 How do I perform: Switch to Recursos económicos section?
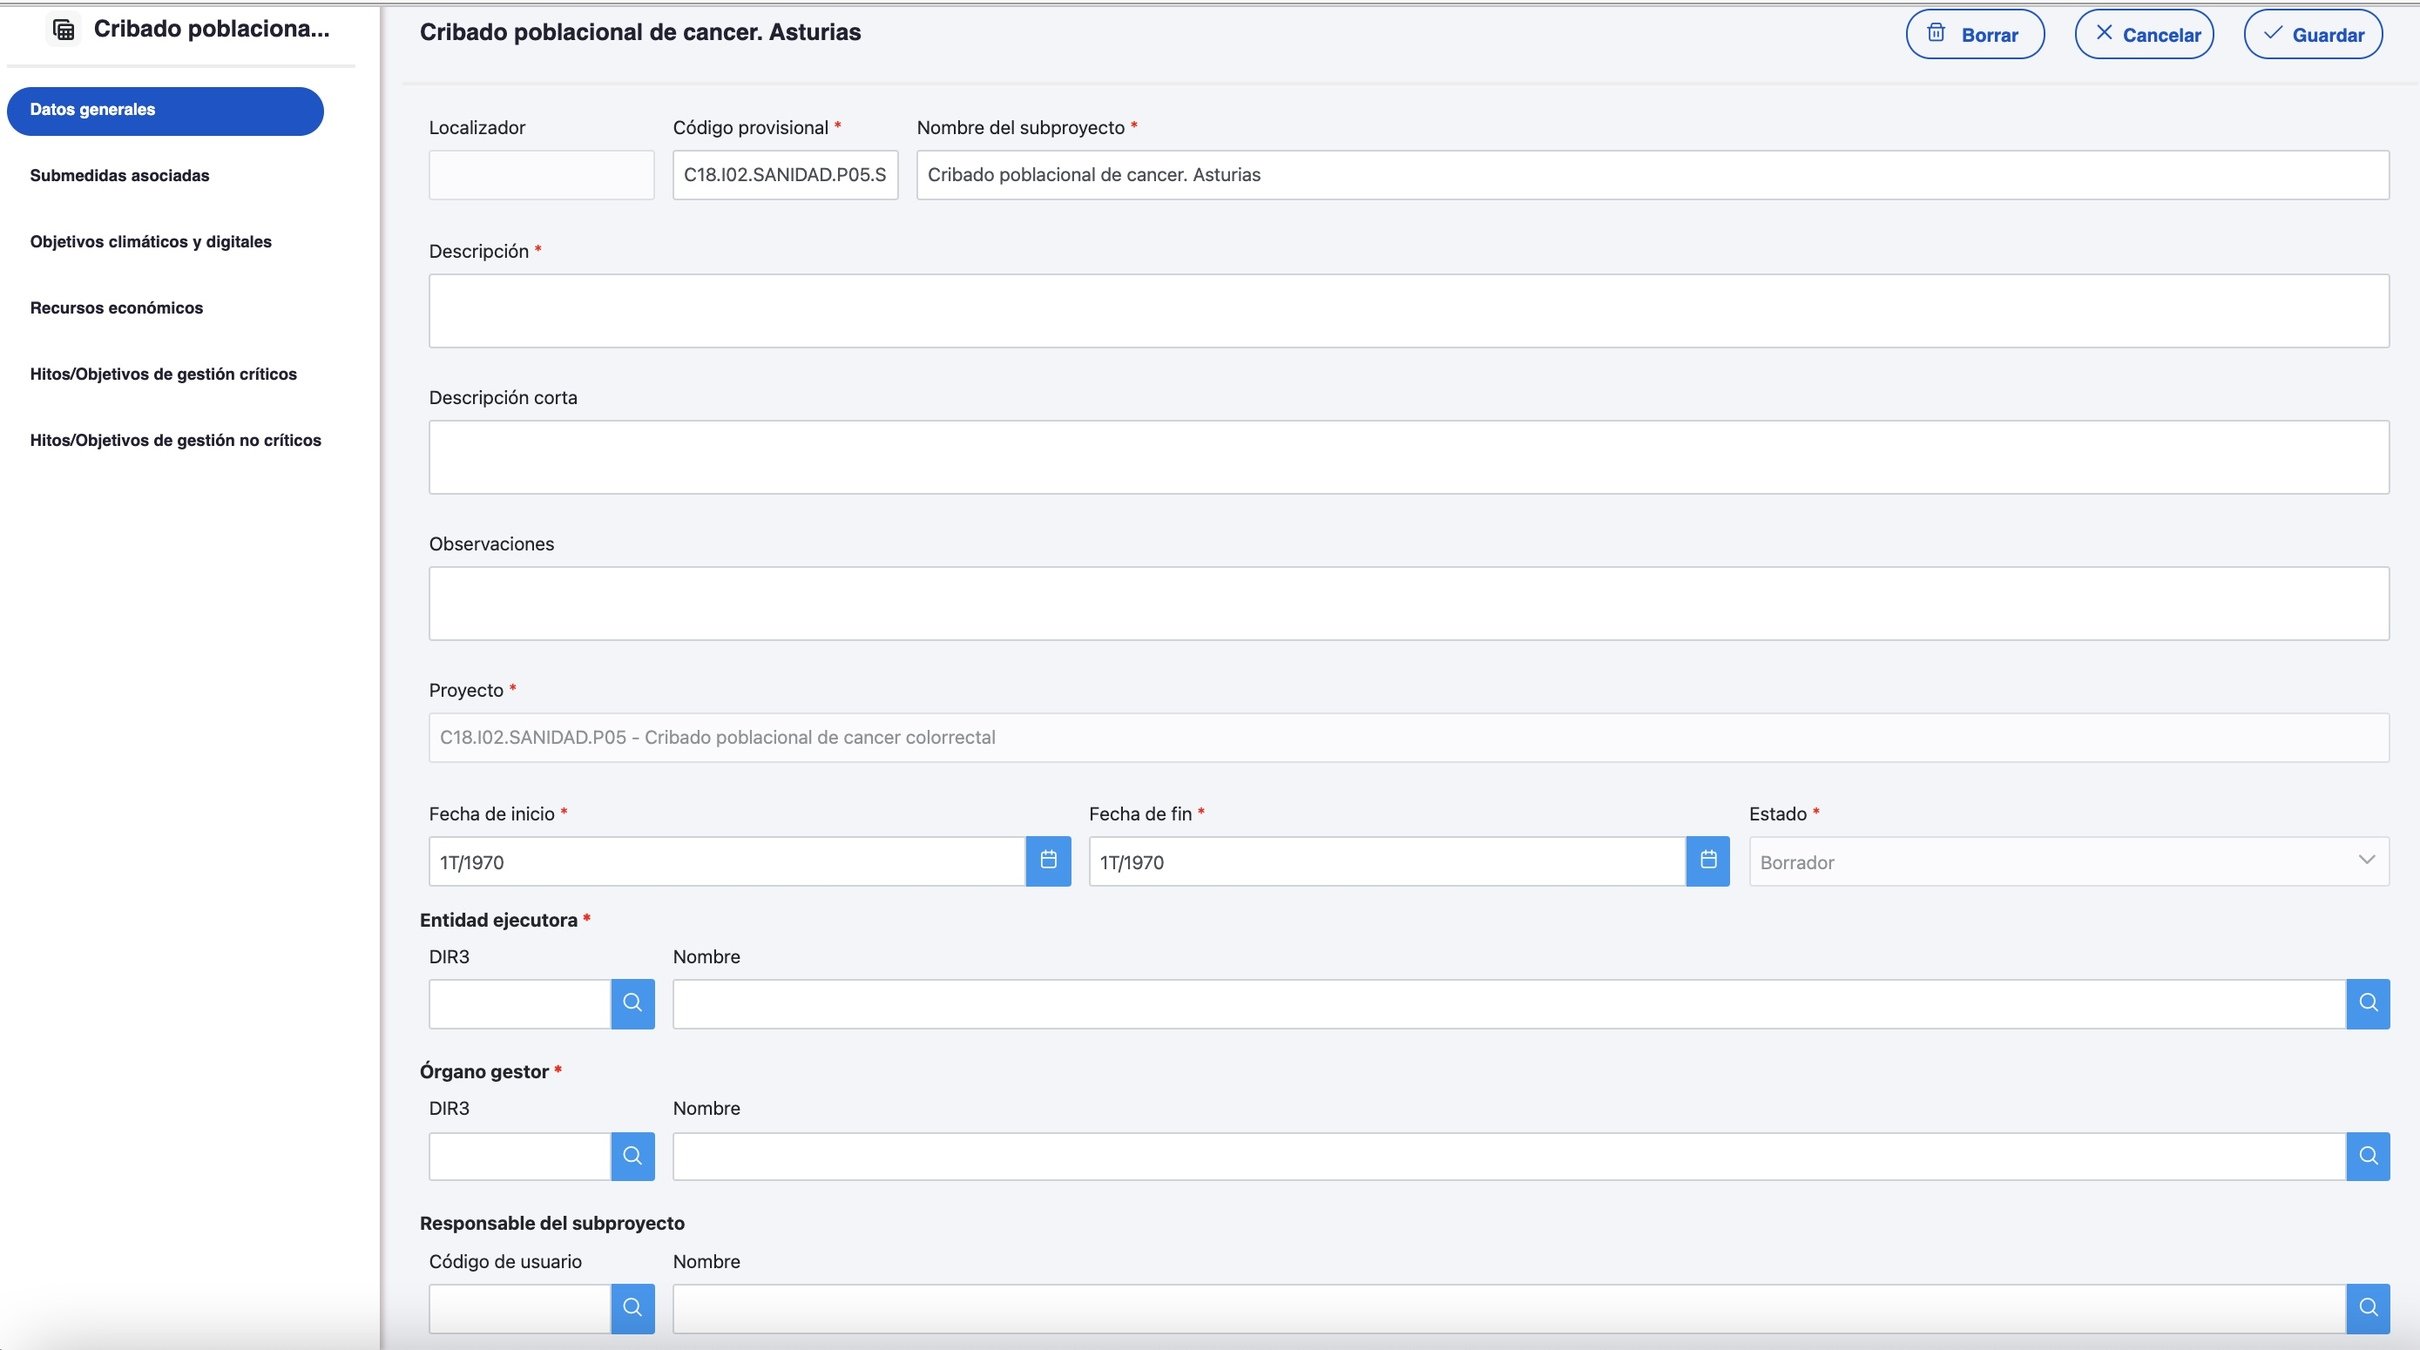[116, 308]
